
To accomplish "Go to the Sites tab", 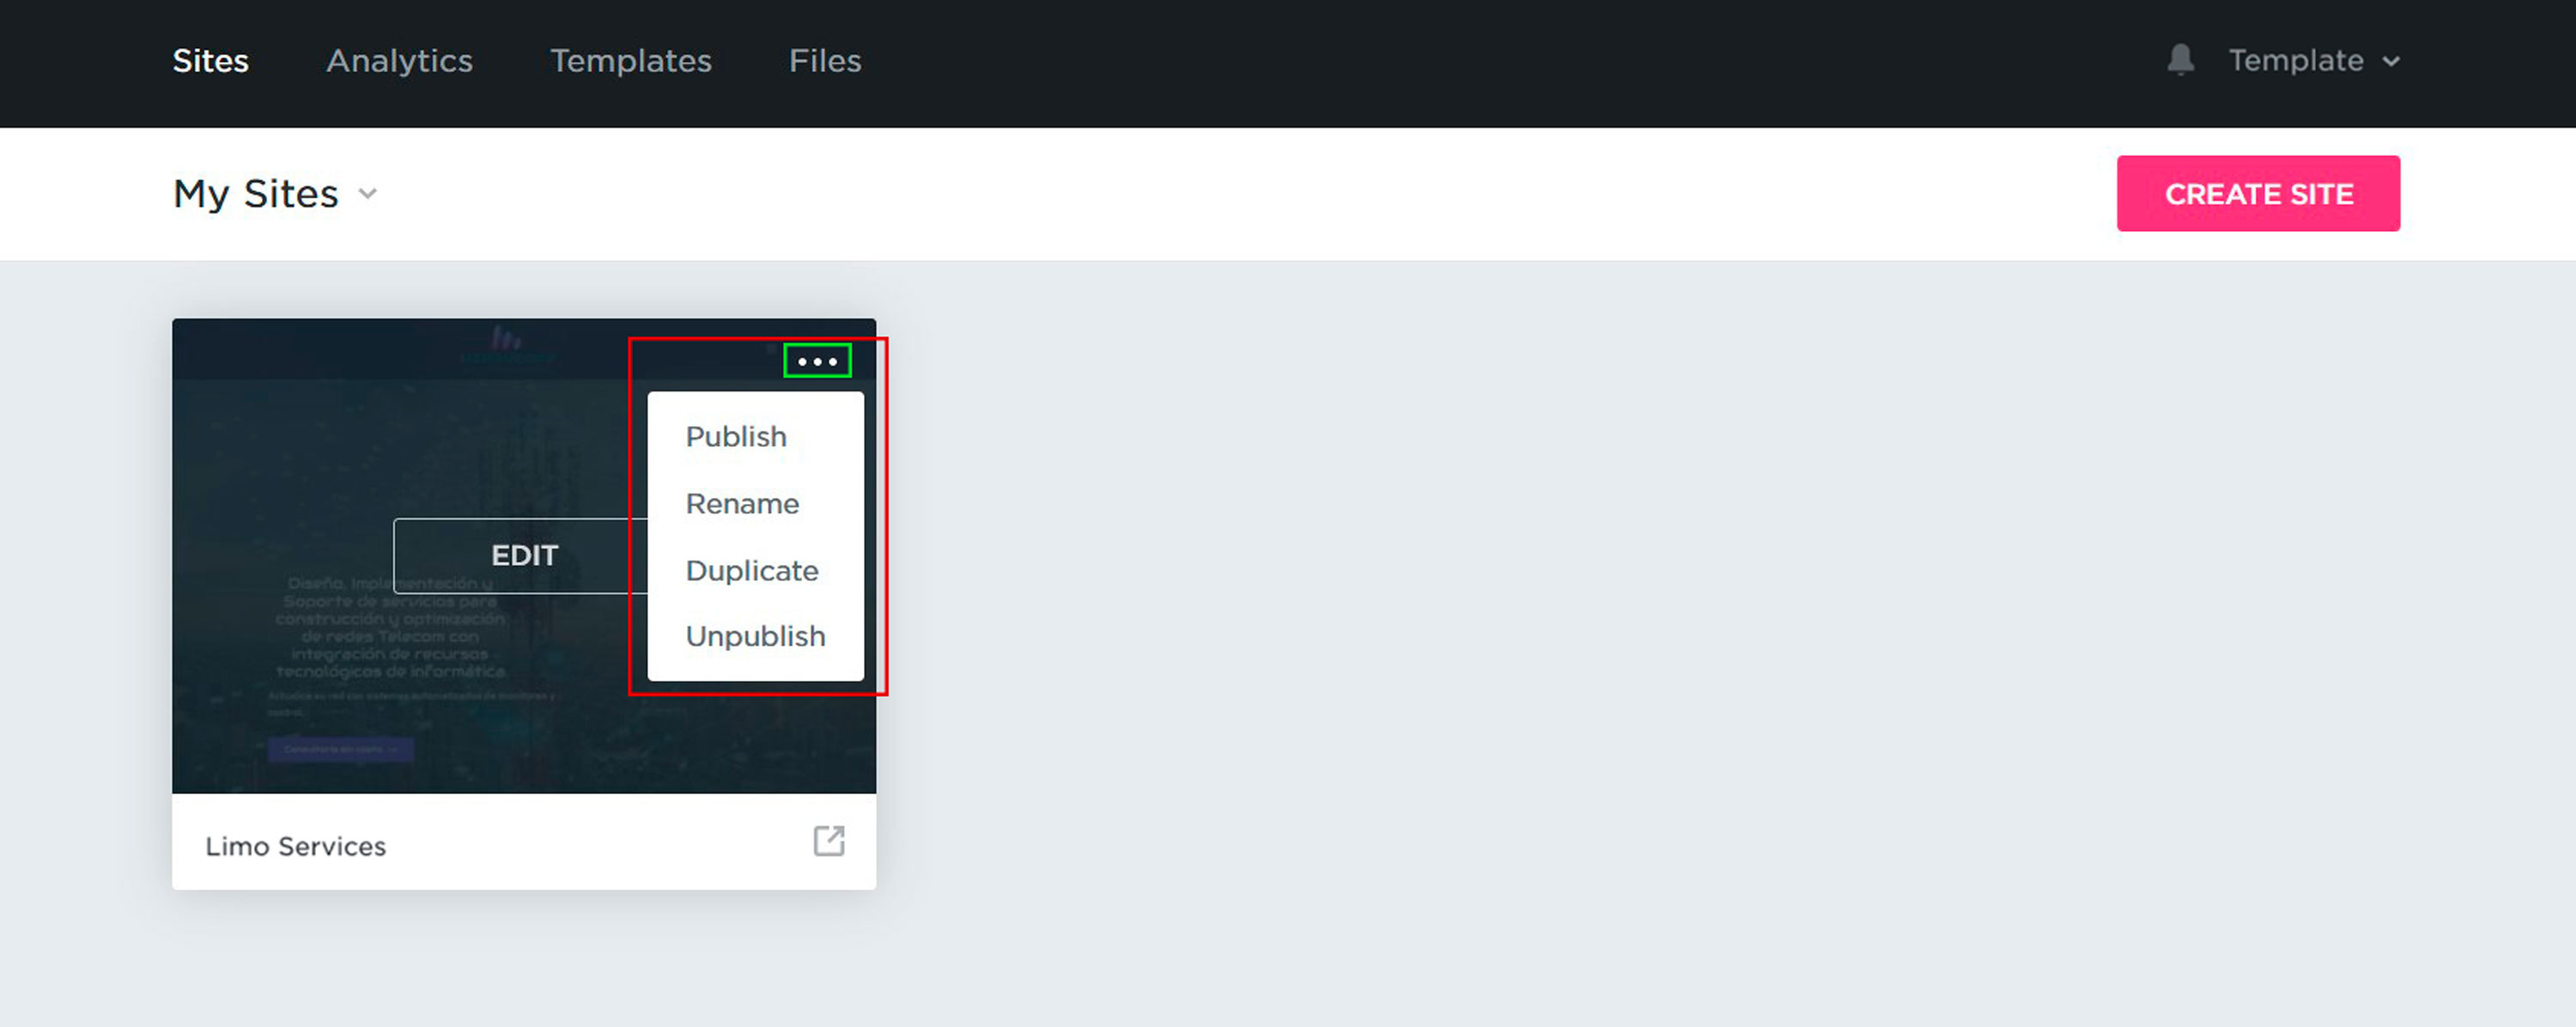I will coord(210,61).
